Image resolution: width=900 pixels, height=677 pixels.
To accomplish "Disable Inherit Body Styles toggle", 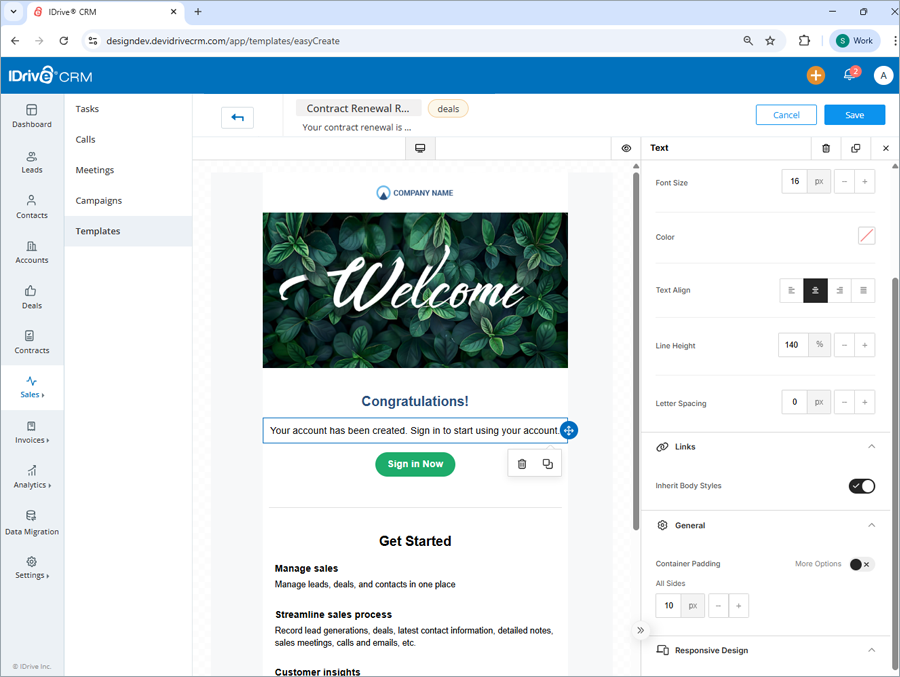I will coord(861,485).
